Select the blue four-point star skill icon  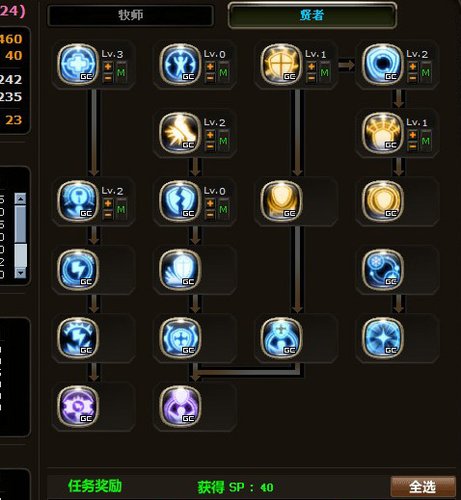383,338
